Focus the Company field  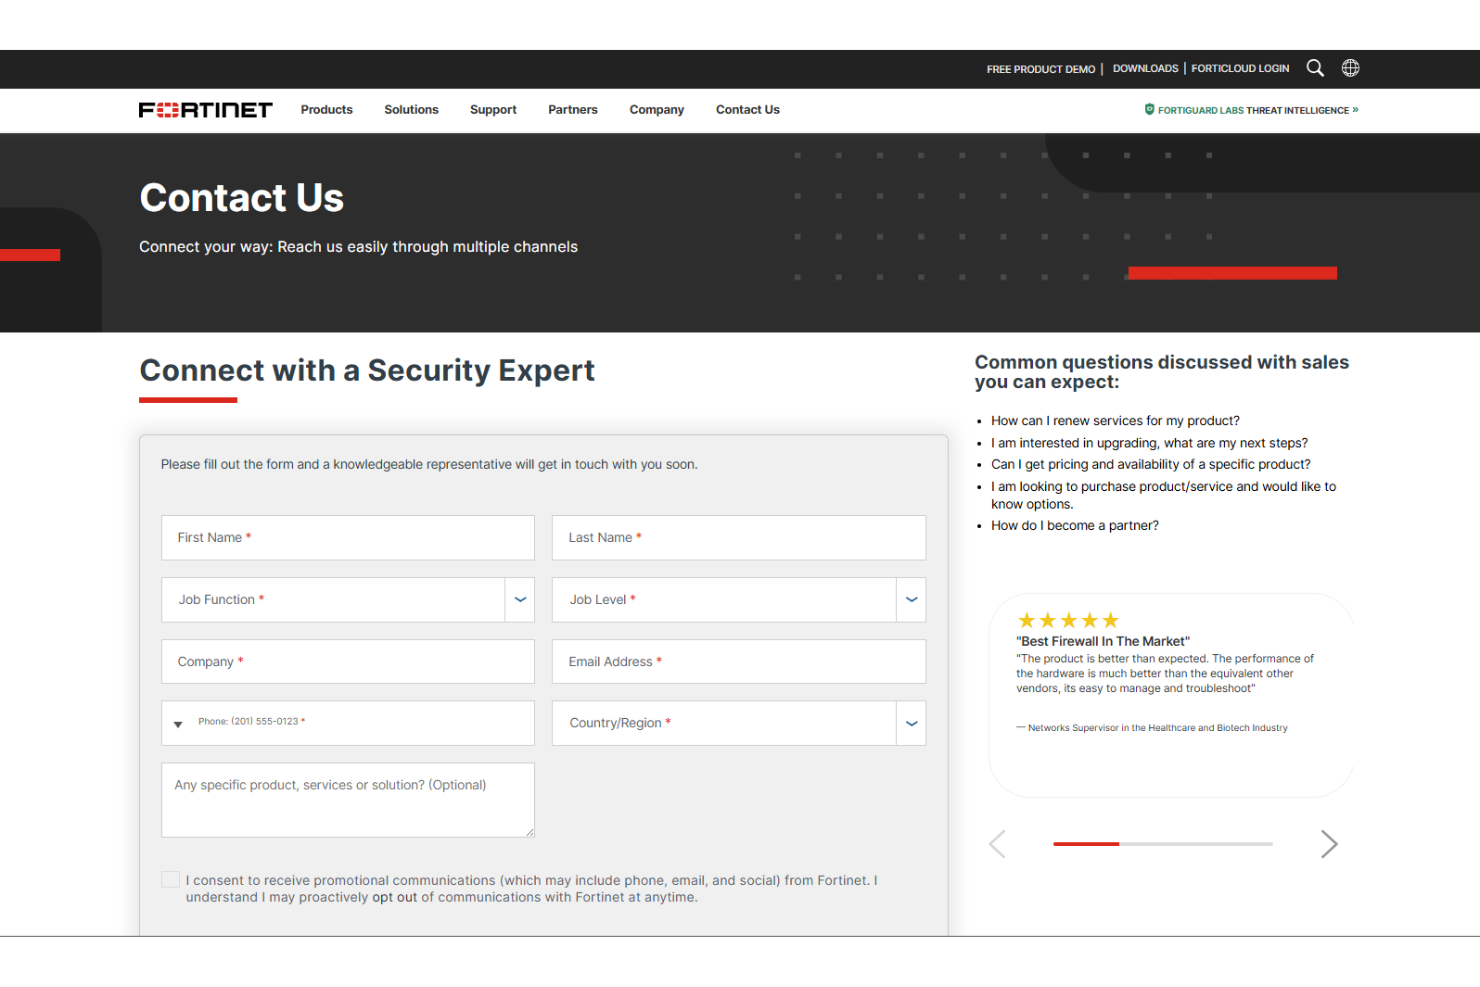[x=348, y=662]
